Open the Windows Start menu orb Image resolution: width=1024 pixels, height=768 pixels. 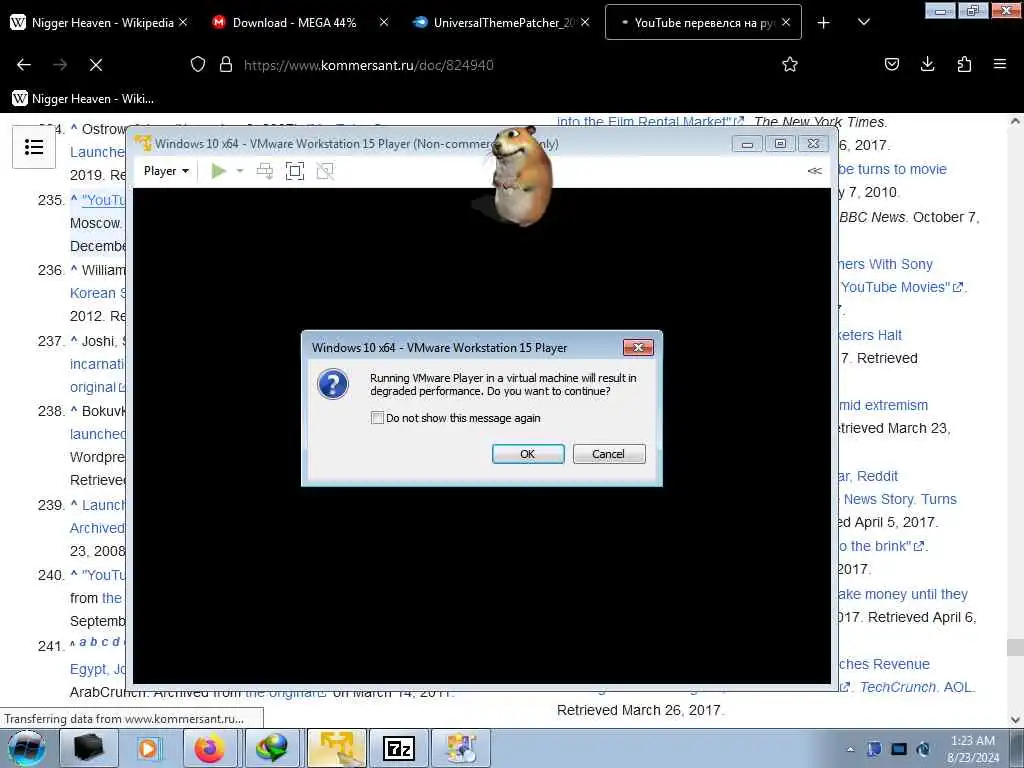coord(26,748)
